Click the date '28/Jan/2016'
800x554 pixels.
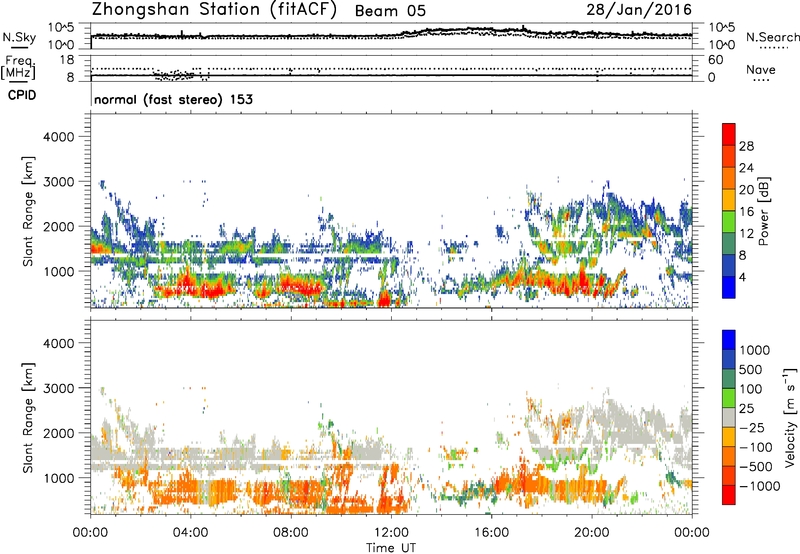pyautogui.click(x=639, y=10)
